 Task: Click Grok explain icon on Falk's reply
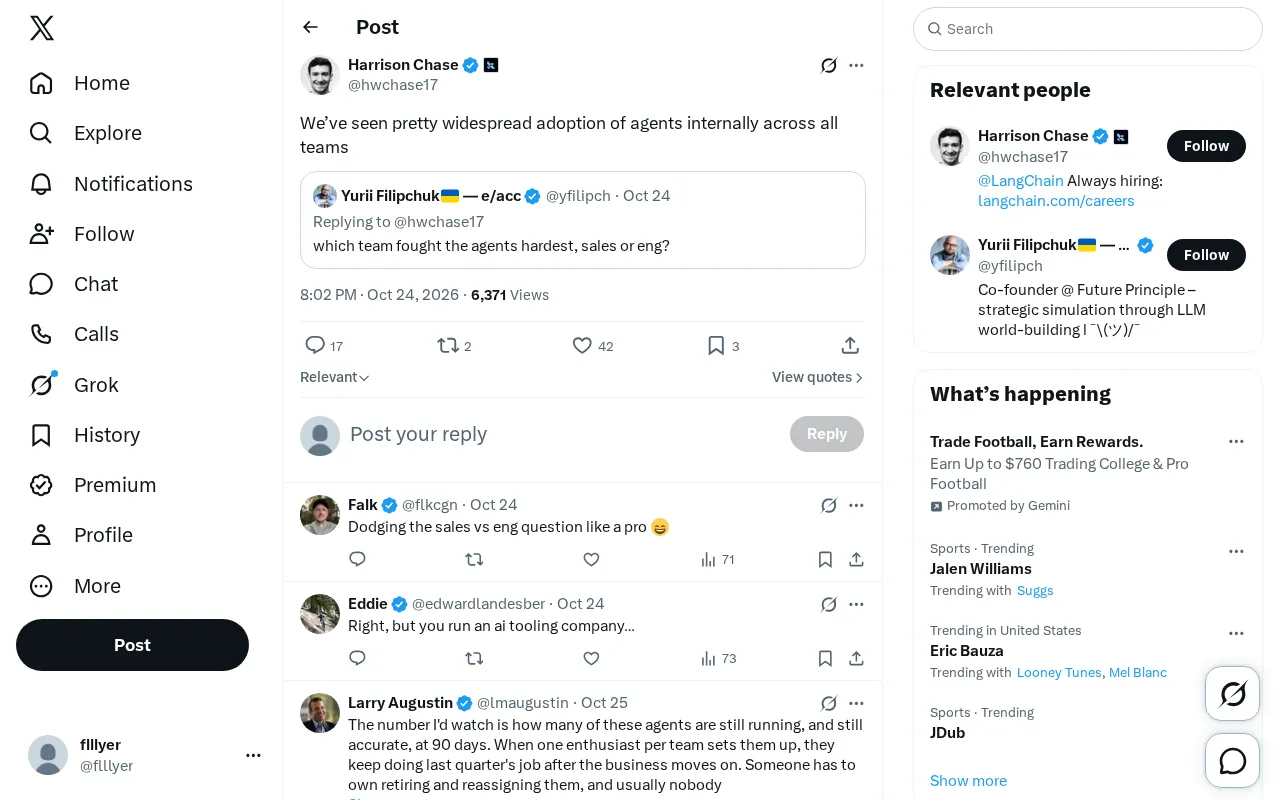pyautogui.click(x=829, y=505)
